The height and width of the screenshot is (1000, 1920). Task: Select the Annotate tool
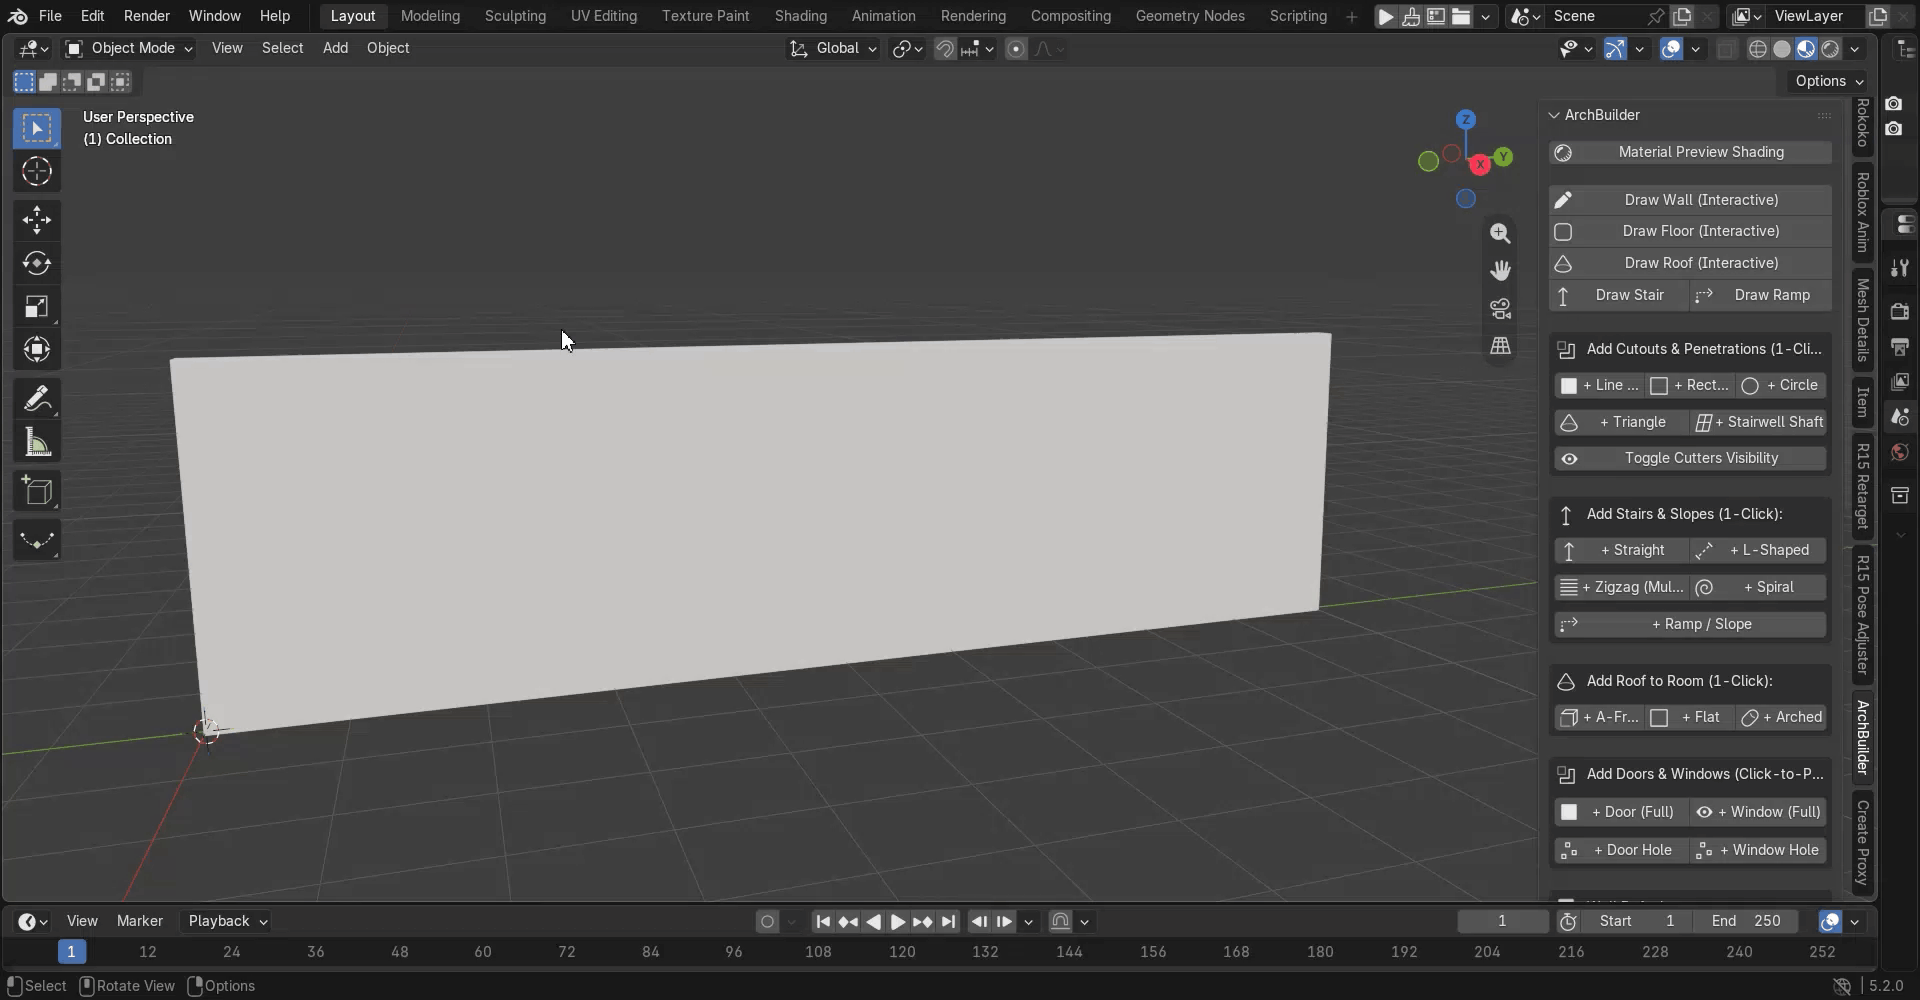(37, 399)
